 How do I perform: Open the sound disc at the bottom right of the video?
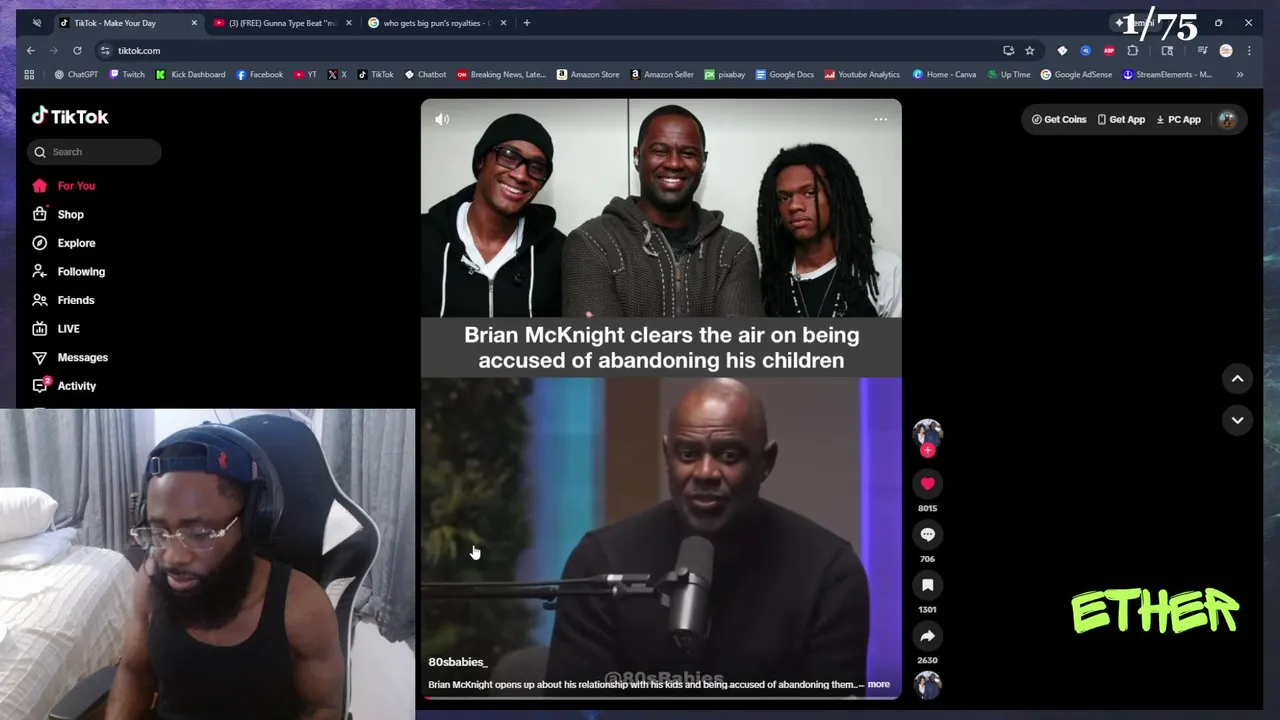[x=927, y=684]
